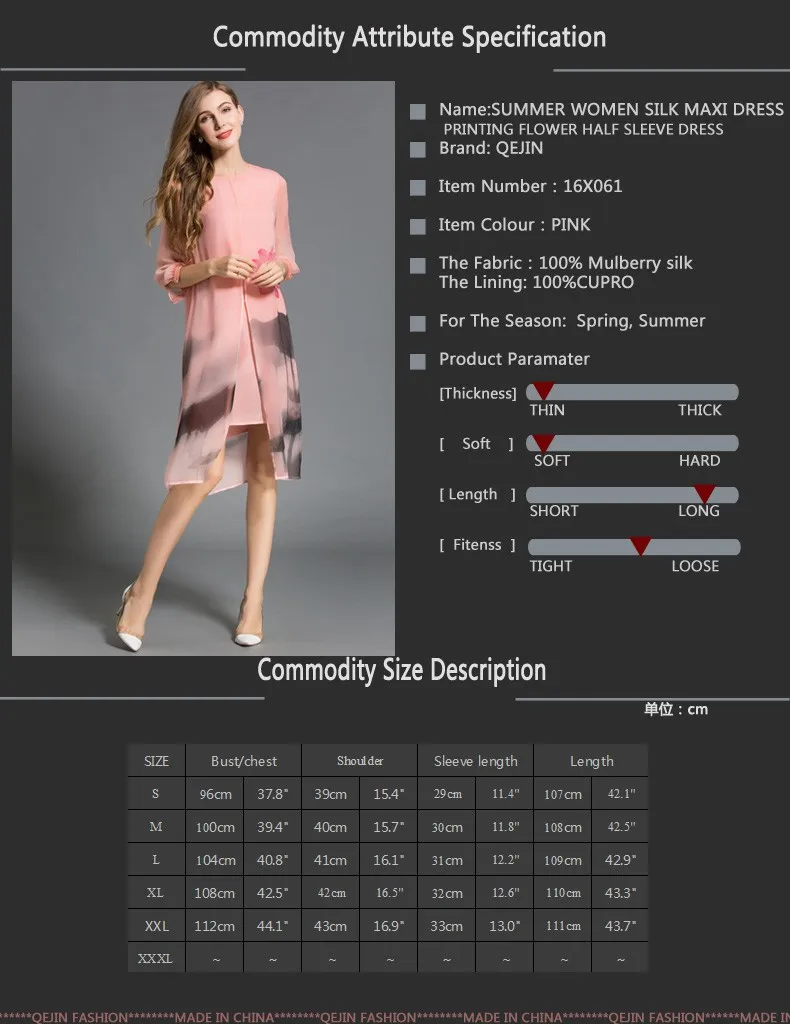Select the XL size row label
Image resolution: width=790 pixels, height=1024 pixels.
(x=155, y=892)
